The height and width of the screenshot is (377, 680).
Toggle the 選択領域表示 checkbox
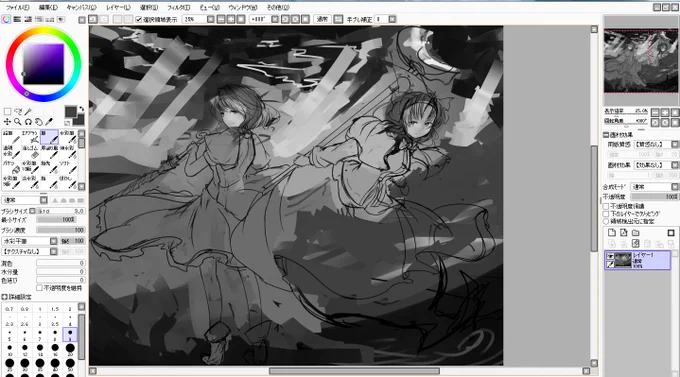(x=139, y=20)
